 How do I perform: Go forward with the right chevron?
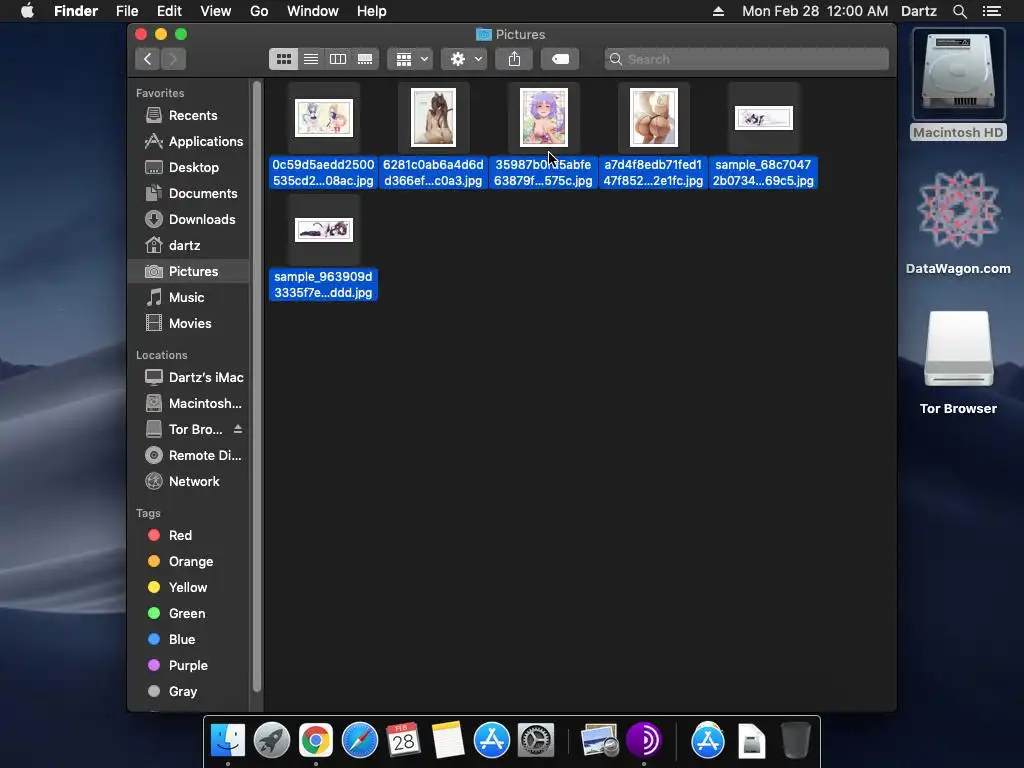(x=173, y=59)
